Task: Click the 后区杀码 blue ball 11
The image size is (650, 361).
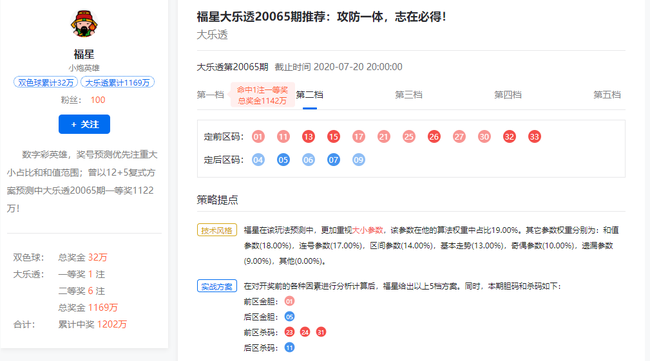Action: 289,347
